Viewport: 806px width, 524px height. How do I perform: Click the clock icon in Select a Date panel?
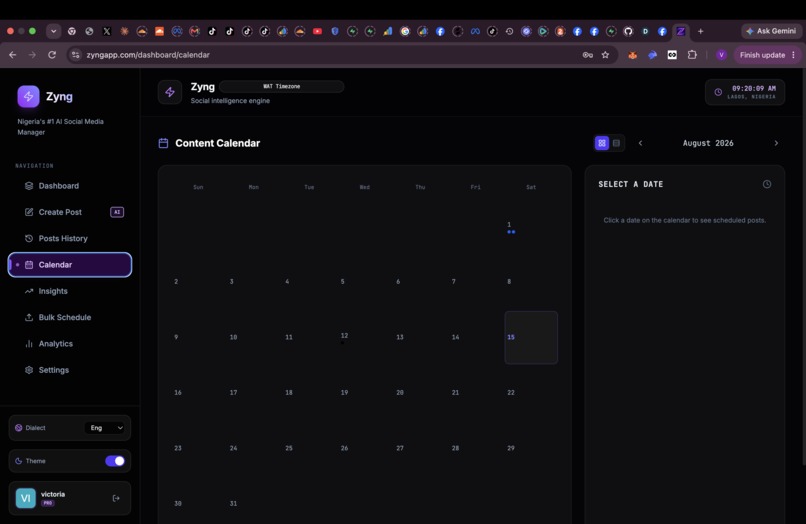pos(766,184)
